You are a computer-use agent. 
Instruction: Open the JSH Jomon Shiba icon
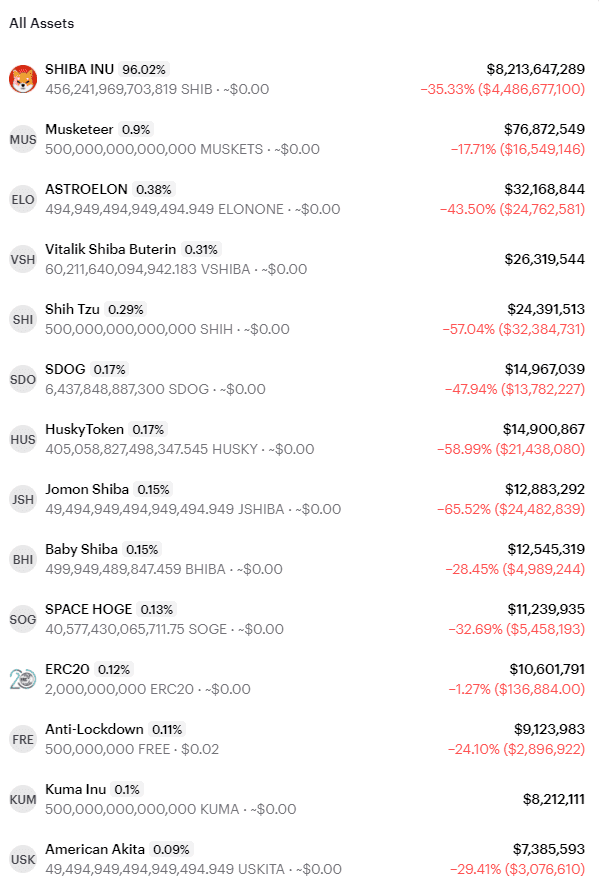pyautogui.click(x=23, y=499)
